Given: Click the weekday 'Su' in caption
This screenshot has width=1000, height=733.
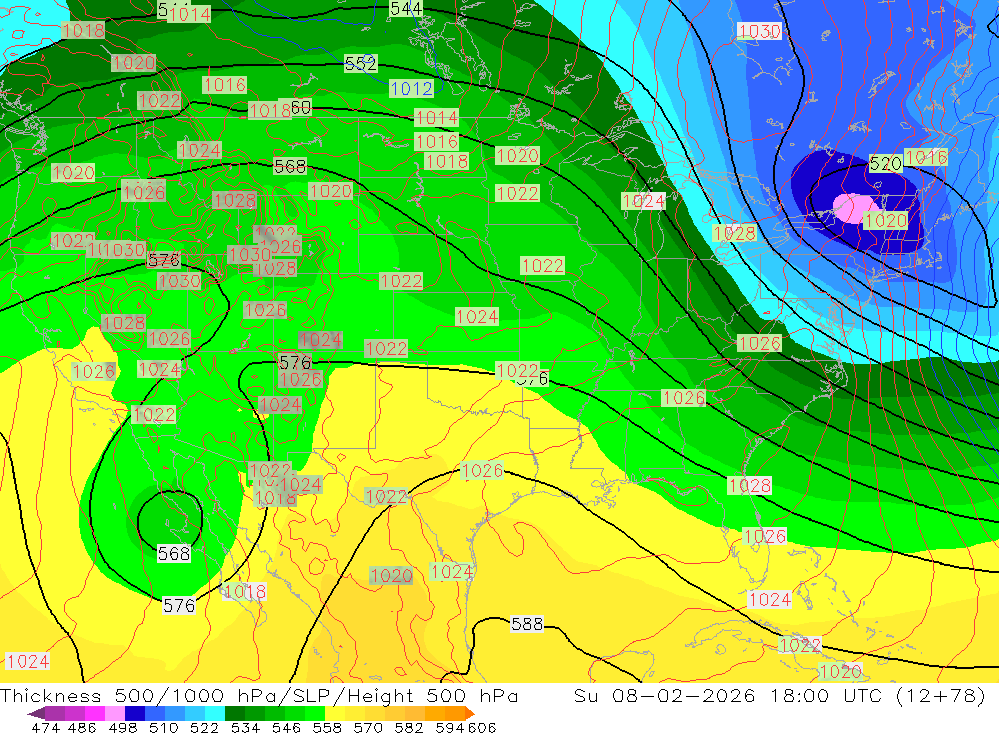Looking at the screenshot, I should (585, 695).
